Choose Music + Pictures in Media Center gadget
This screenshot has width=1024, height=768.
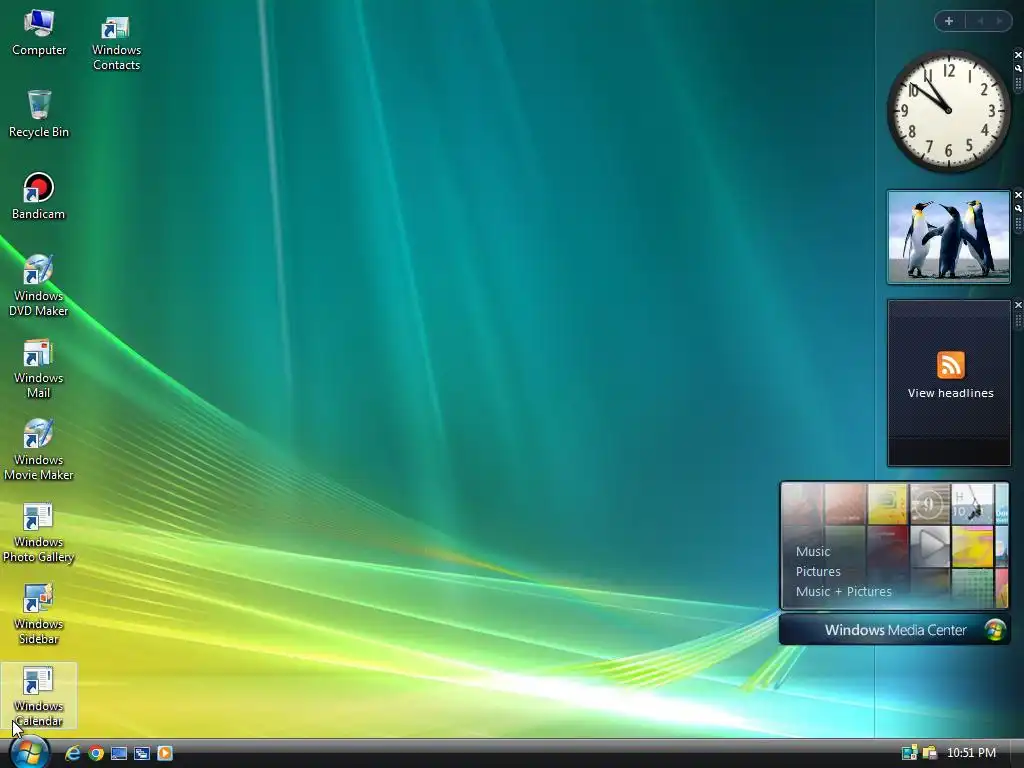844,591
